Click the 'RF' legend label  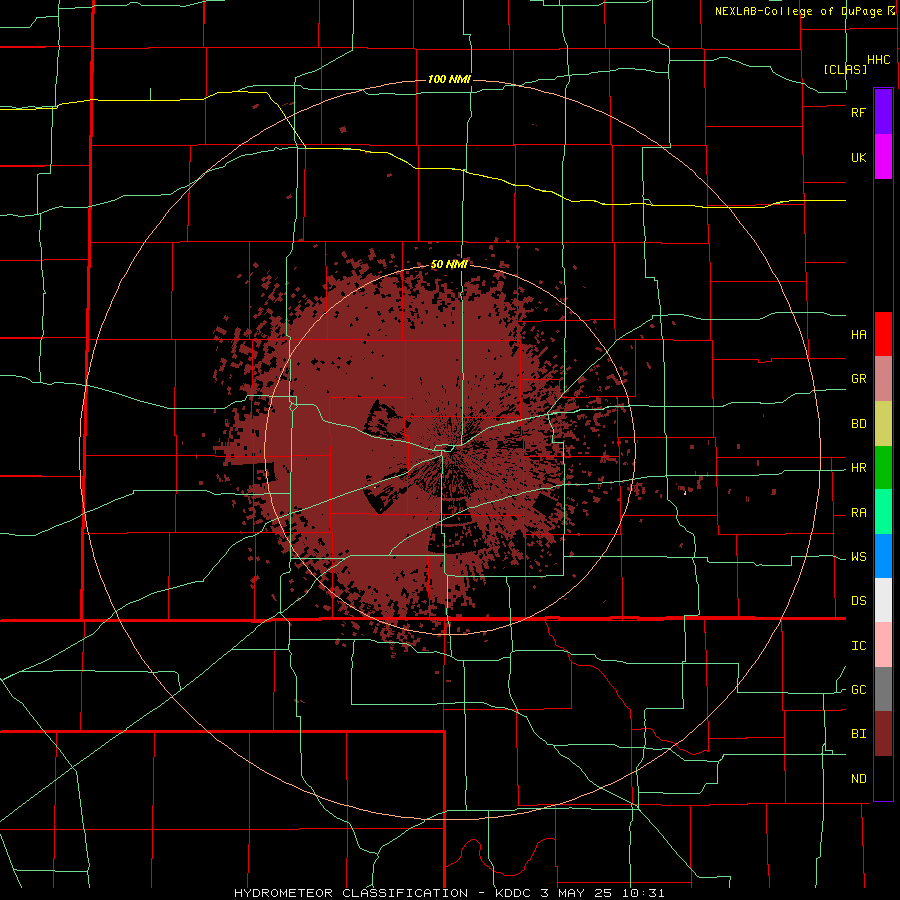(x=858, y=112)
